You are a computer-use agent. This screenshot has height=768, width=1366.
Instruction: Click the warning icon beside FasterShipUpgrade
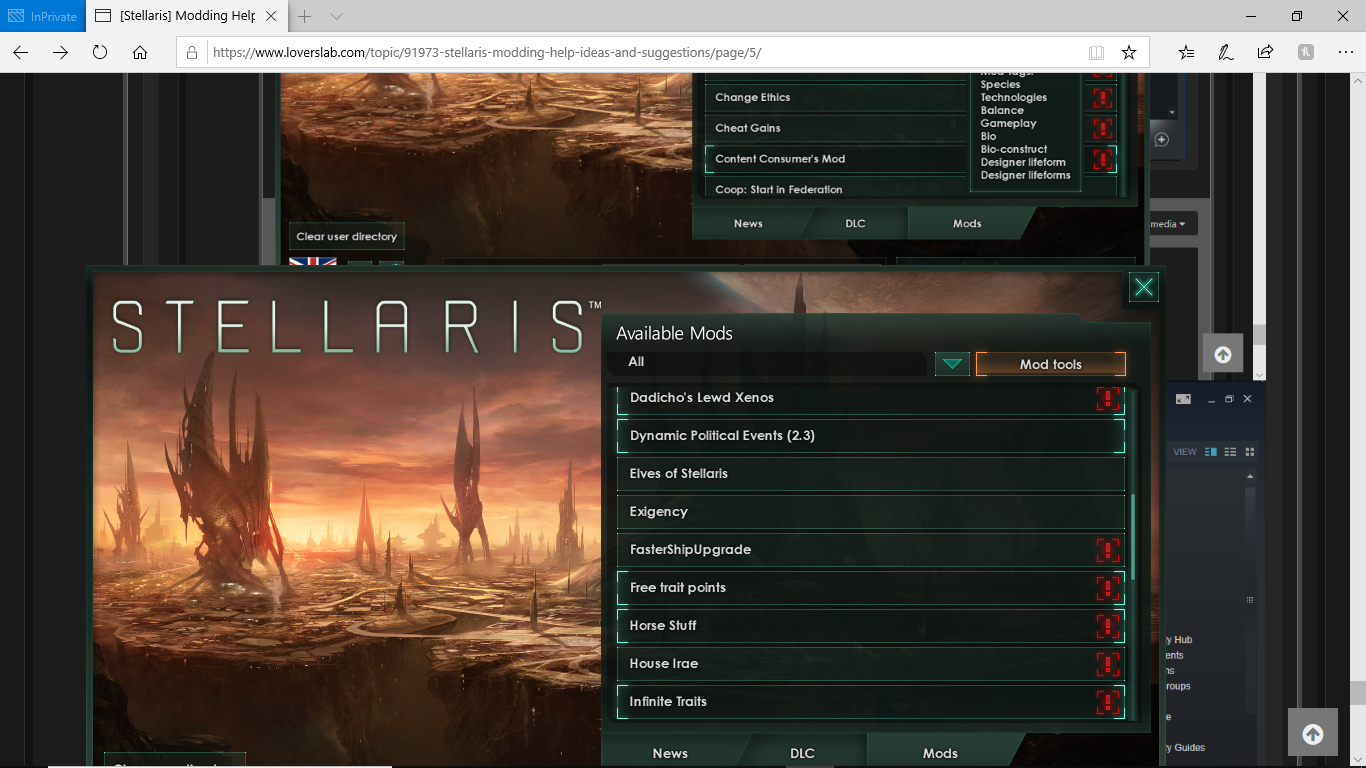click(x=1108, y=550)
